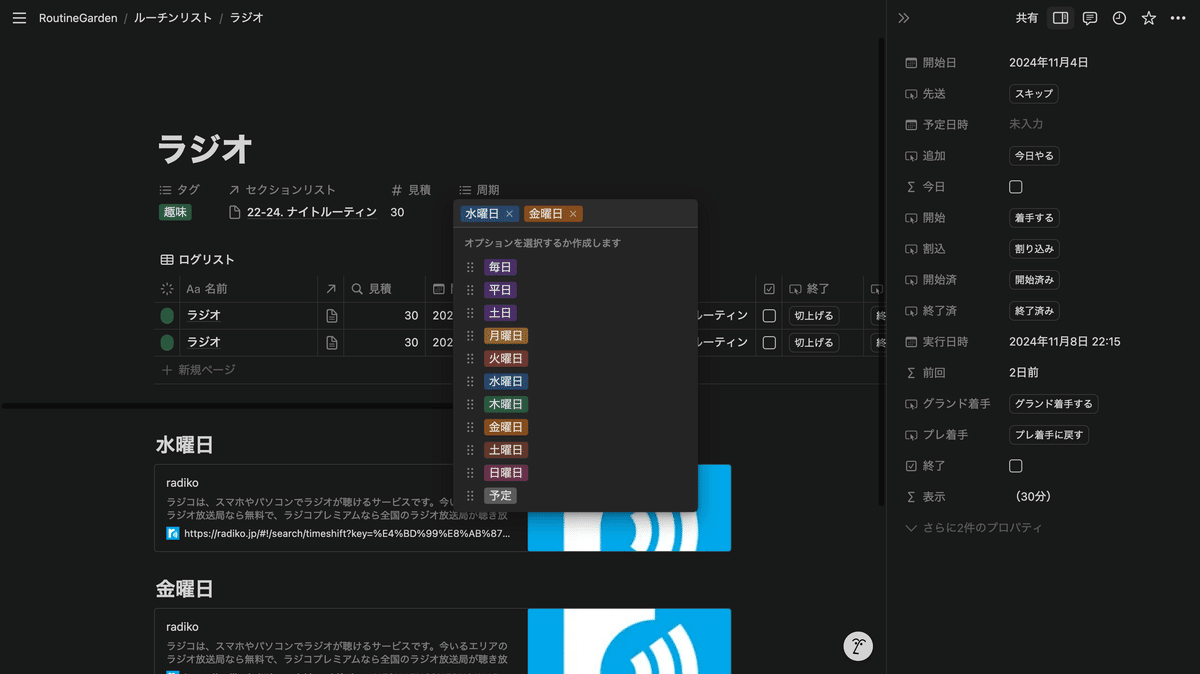Click drag handle beside 木曜日 option
1200x674 pixels.
[470, 404]
